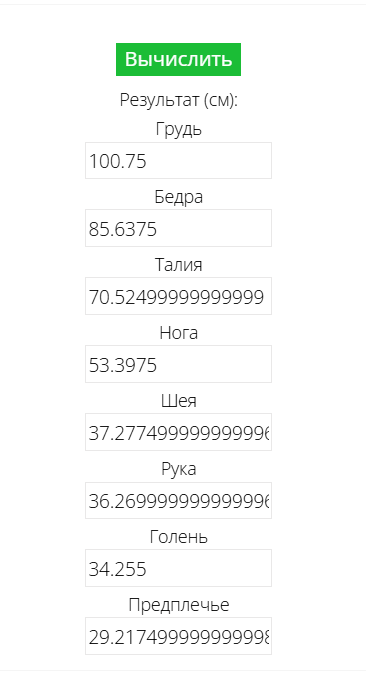Click the Грудь label
Screen dimensions: 366x693
(x=179, y=129)
